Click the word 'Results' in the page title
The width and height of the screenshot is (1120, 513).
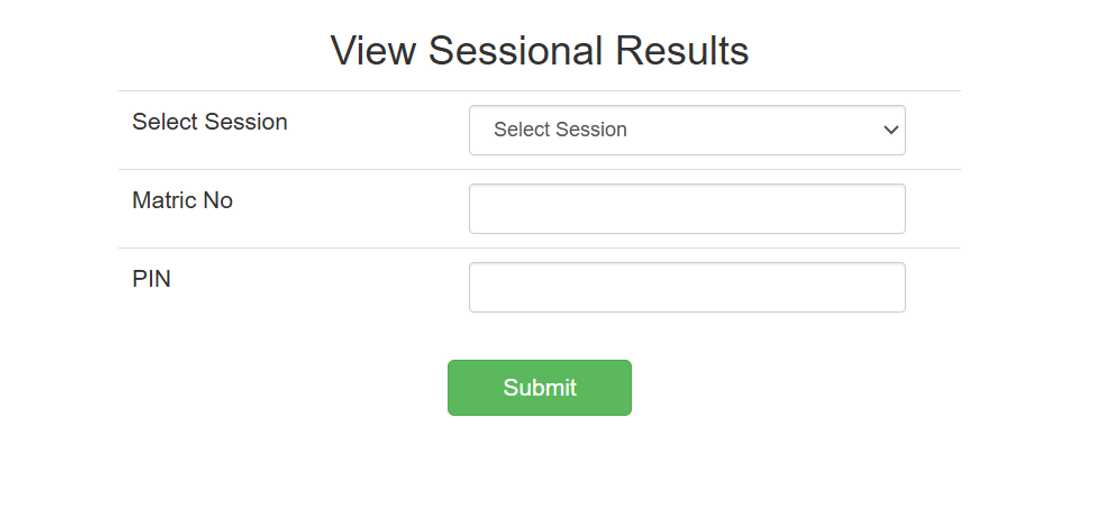click(x=681, y=50)
